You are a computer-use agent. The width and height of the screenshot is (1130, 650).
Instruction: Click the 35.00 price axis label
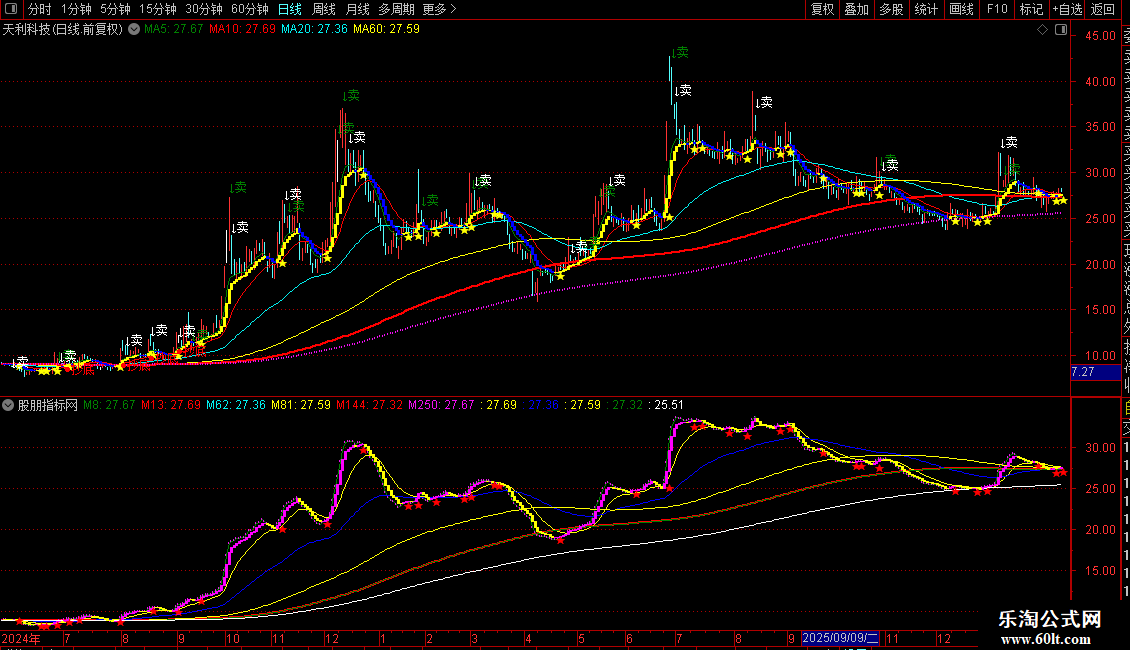click(1100, 127)
